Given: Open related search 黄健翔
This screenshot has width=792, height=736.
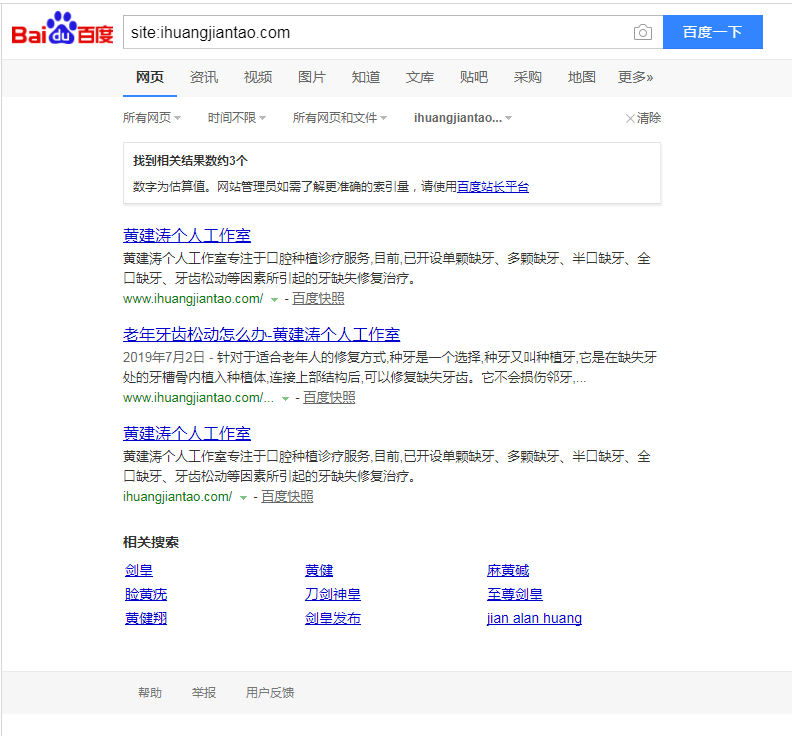Looking at the screenshot, I should tap(146, 618).
